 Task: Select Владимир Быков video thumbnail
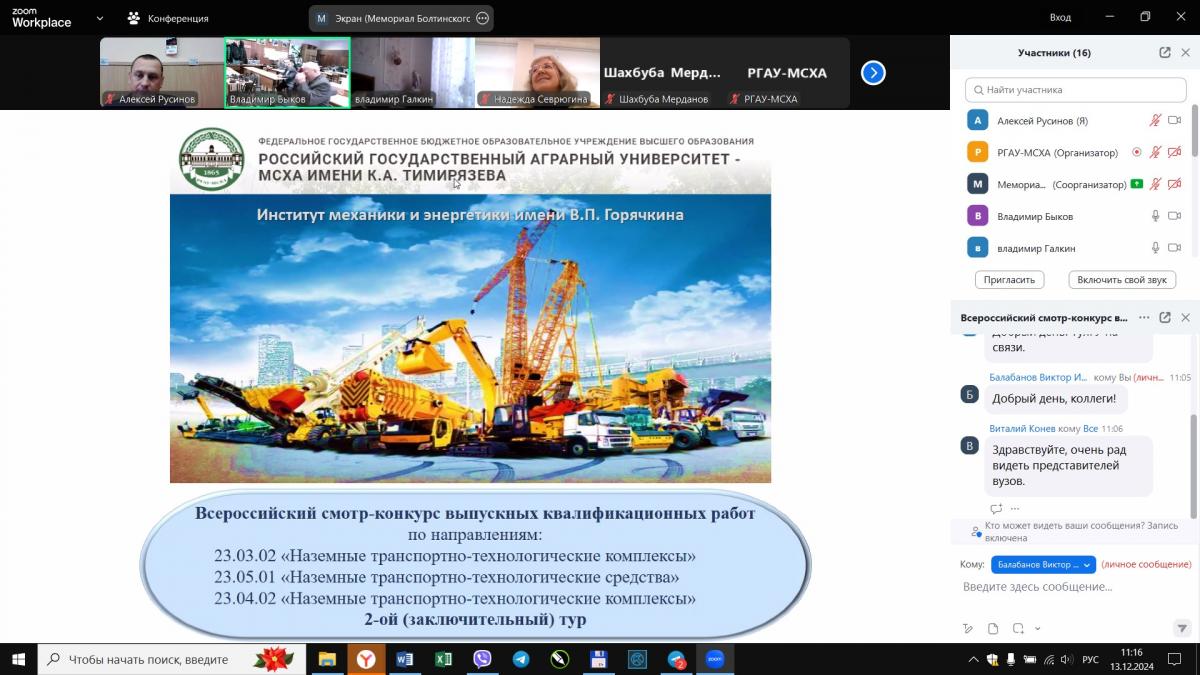point(287,72)
